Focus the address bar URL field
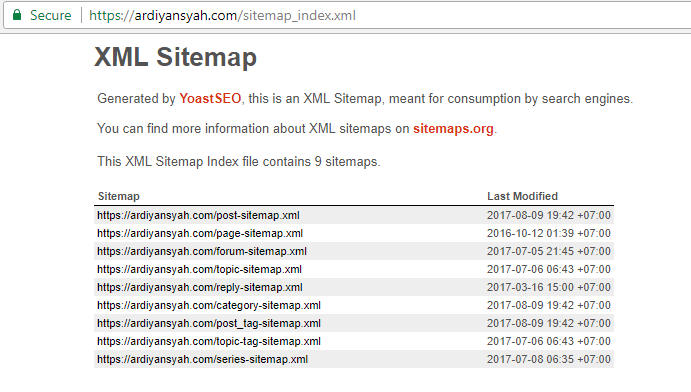Viewport: 691px width, 392px height. click(x=222, y=15)
